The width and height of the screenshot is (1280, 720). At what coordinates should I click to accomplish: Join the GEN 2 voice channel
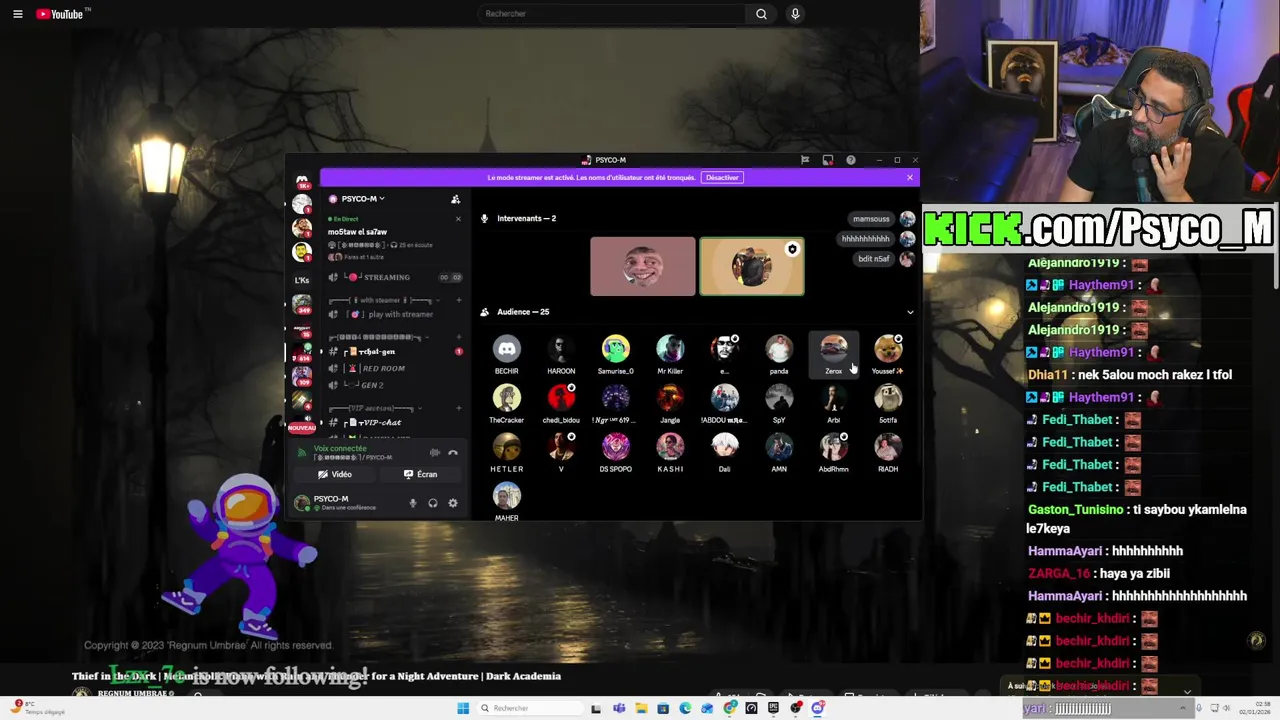(395, 385)
